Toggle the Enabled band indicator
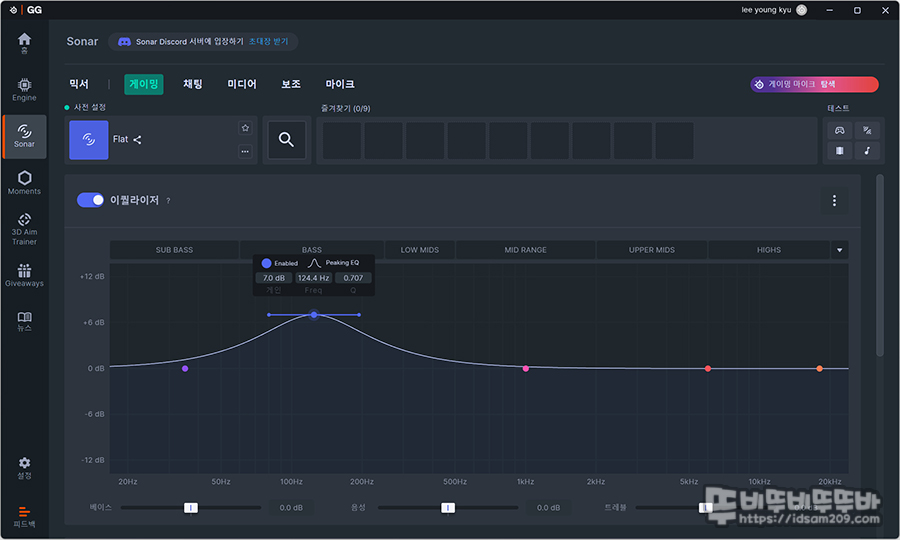Screen dimensions: 900x540 (x=266, y=263)
